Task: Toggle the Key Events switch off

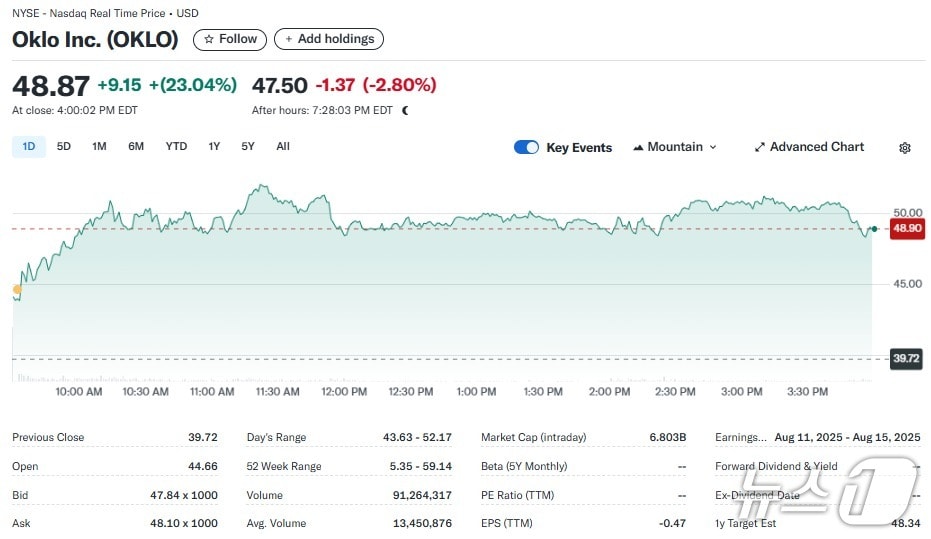Action: (x=526, y=147)
